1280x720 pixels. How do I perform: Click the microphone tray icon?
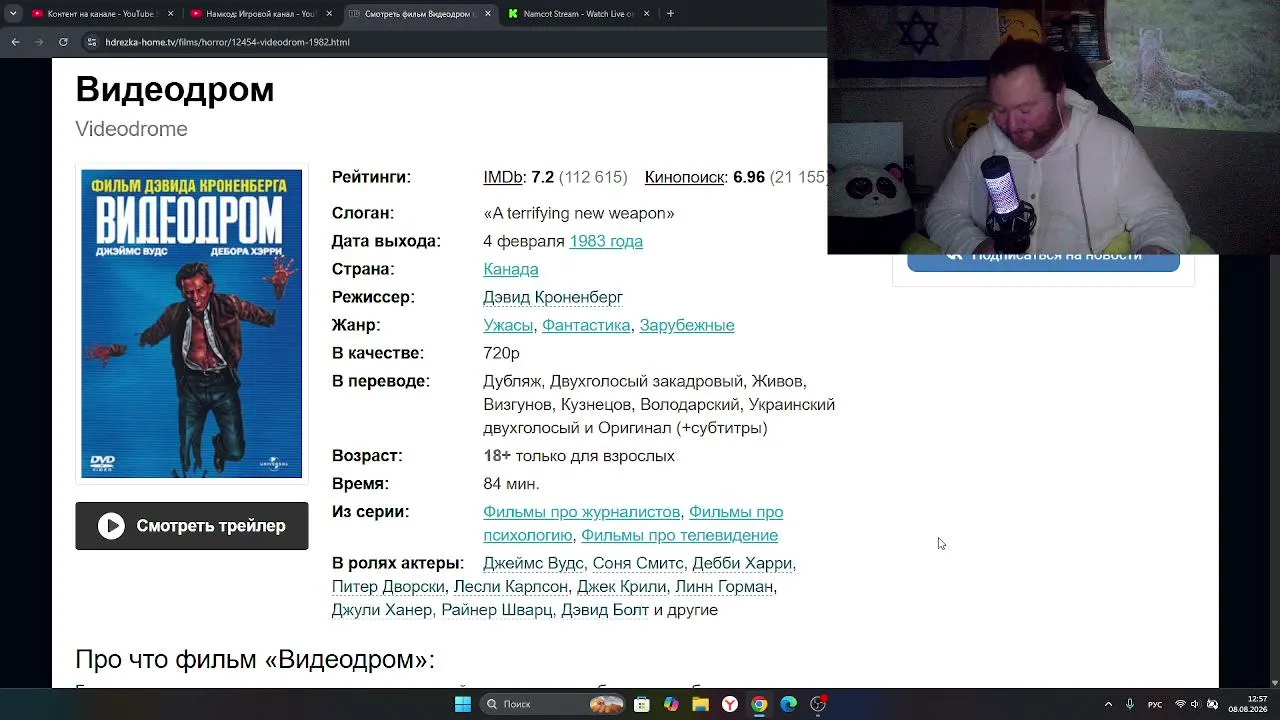tap(1130, 704)
